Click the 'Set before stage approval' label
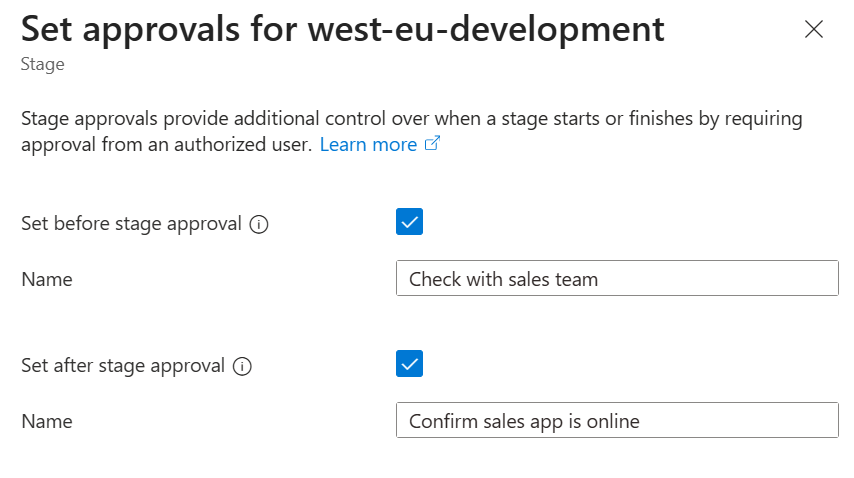This screenshot has width=854, height=478. pos(131,224)
